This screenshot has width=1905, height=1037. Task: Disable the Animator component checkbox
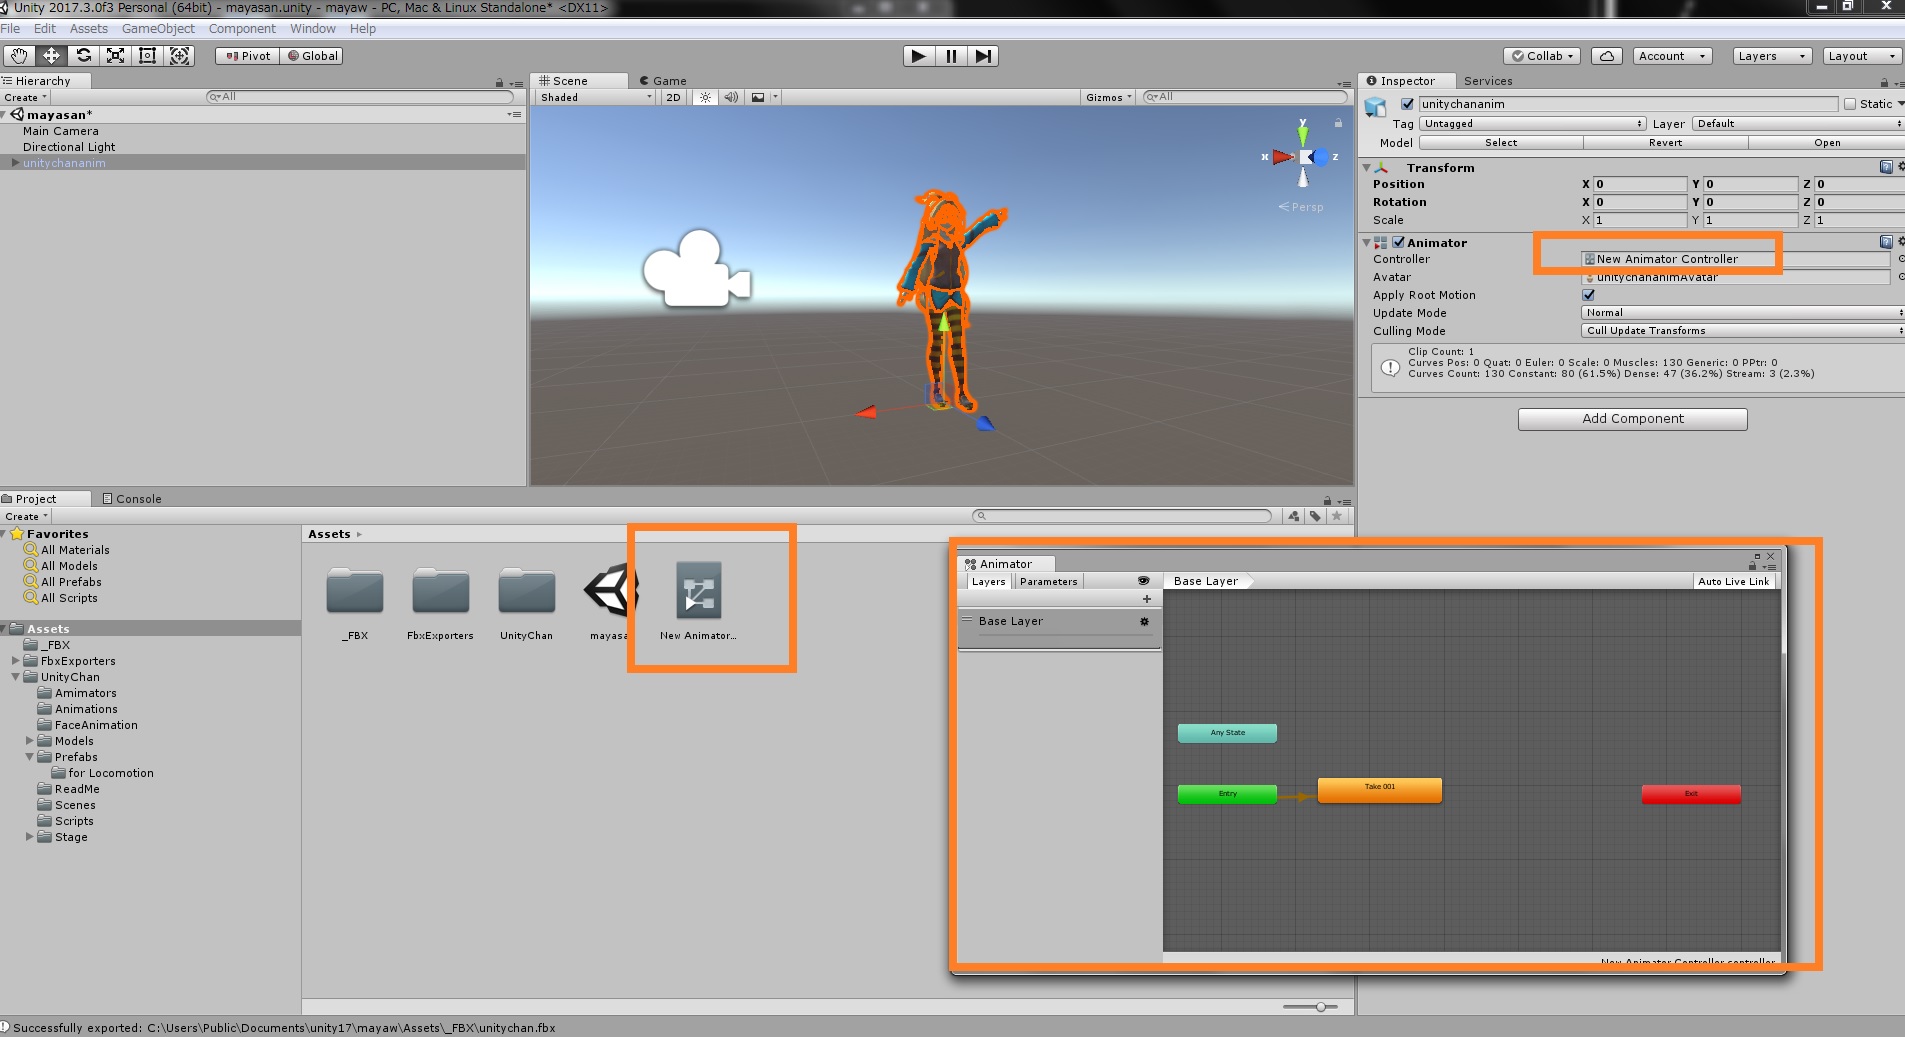pyautogui.click(x=1399, y=242)
